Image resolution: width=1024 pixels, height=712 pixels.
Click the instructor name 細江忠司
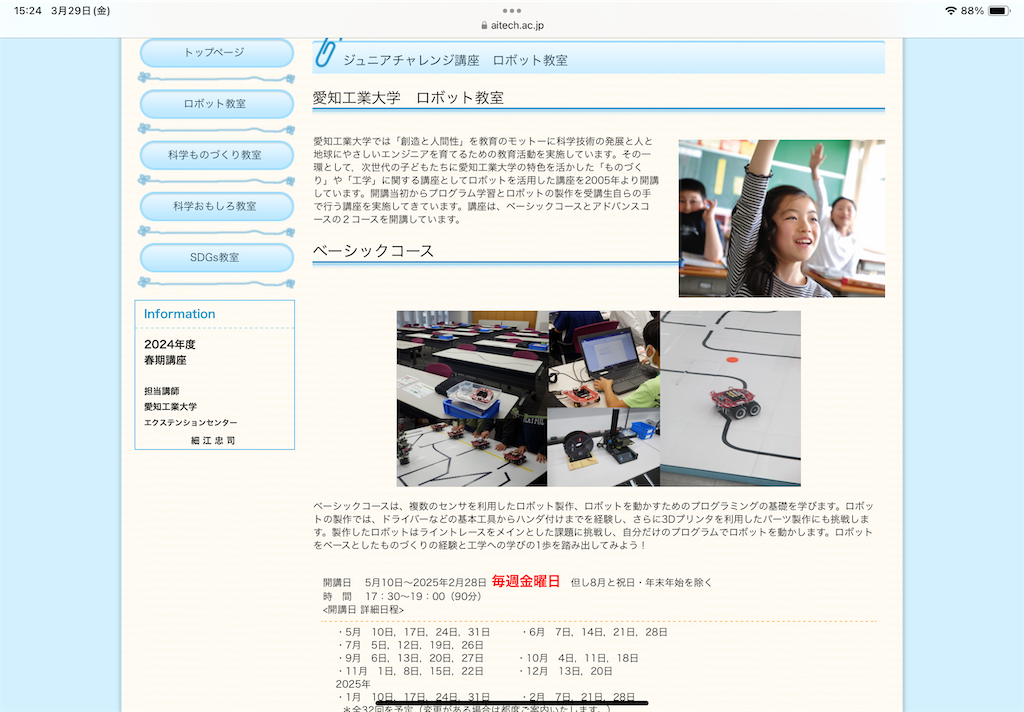click(x=213, y=441)
